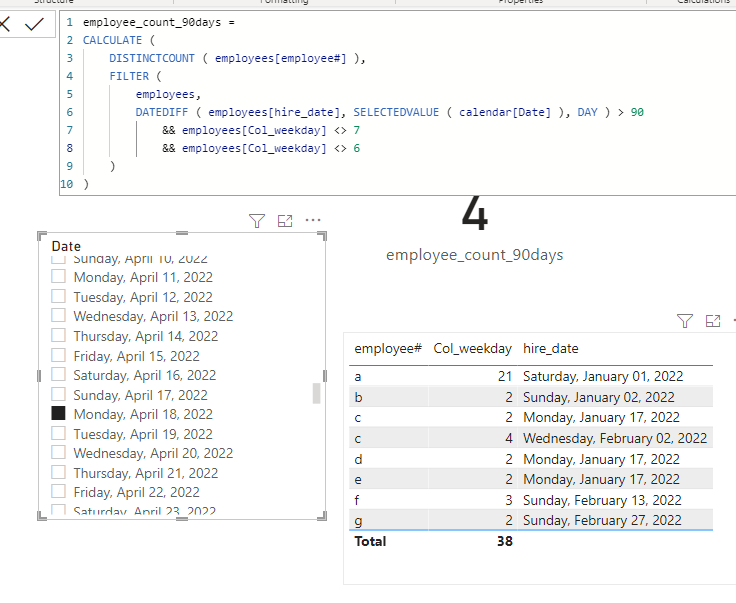736x603 pixels.
Task: Sort by hire_date column header
Action: coord(551,349)
